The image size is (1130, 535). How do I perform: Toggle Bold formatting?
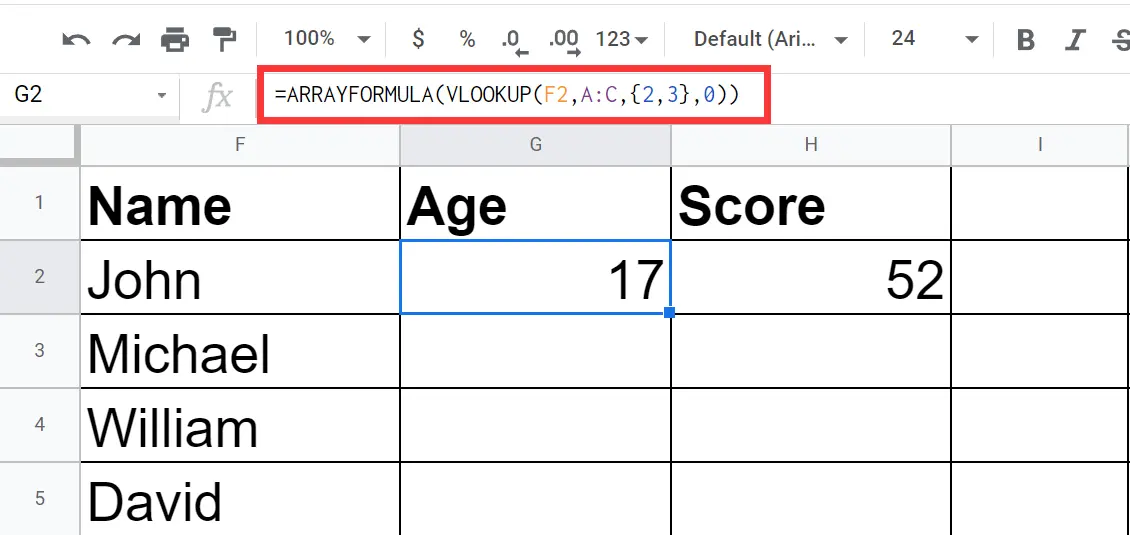point(1025,40)
